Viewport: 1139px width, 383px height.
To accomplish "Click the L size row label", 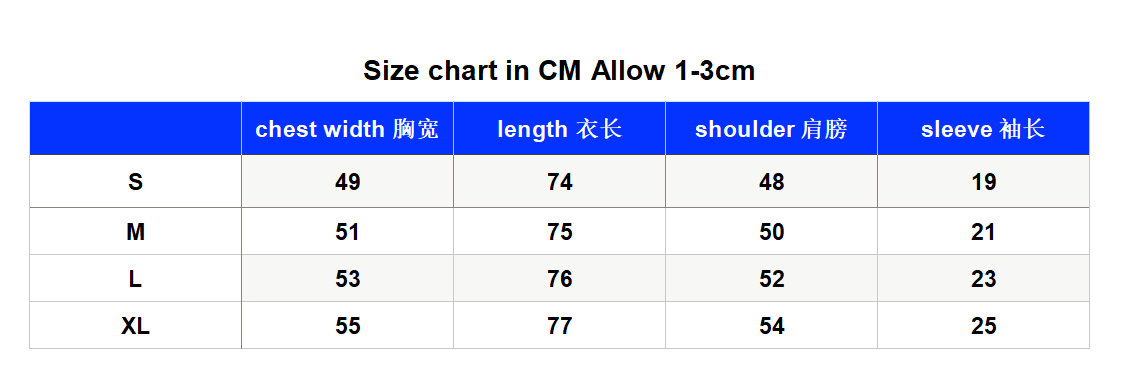I will tap(135, 279).
